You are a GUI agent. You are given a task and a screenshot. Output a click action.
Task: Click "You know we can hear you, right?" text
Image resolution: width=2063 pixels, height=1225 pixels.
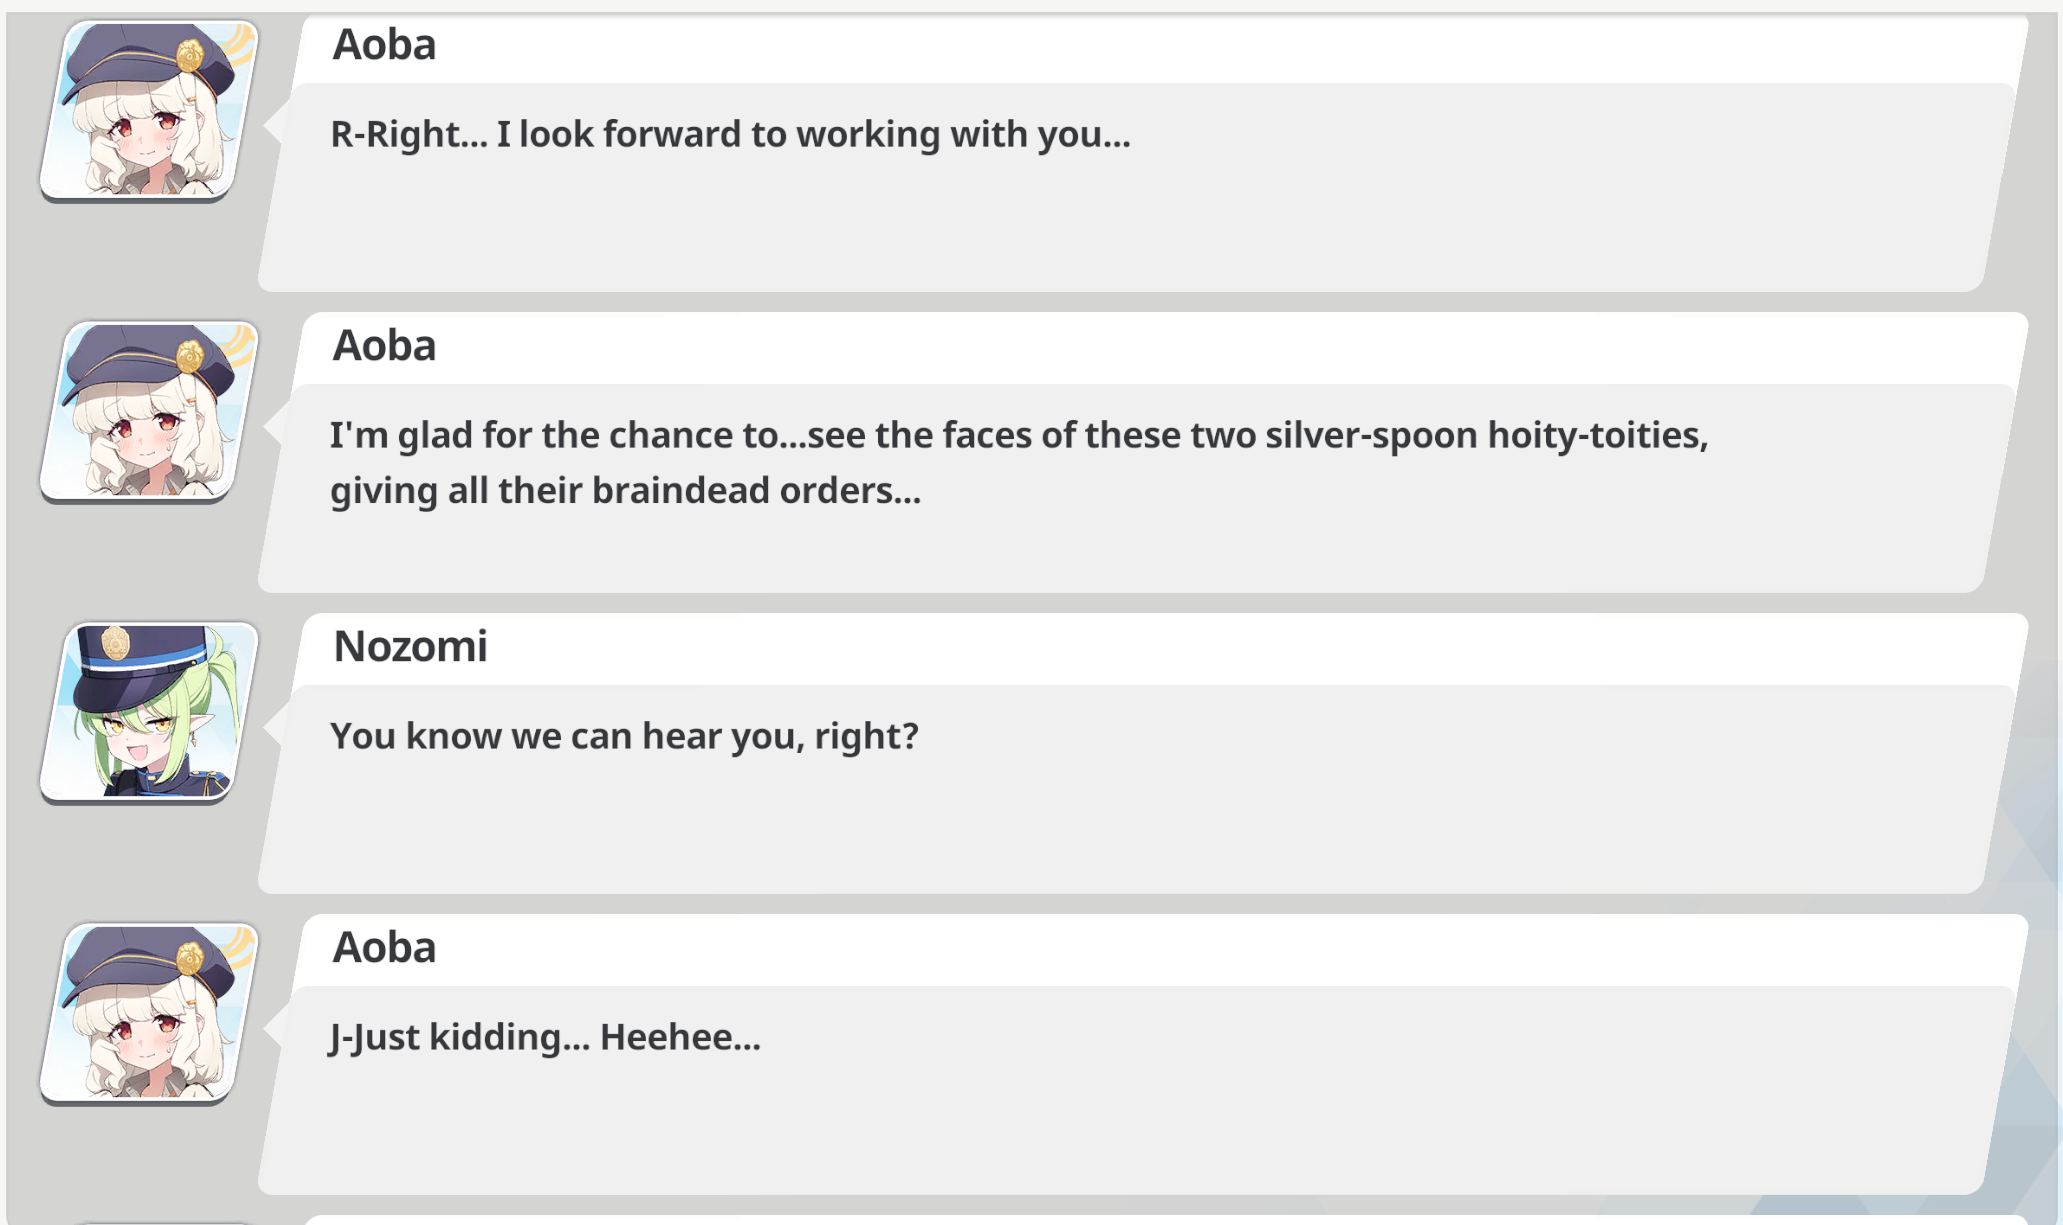pos(624,737)
